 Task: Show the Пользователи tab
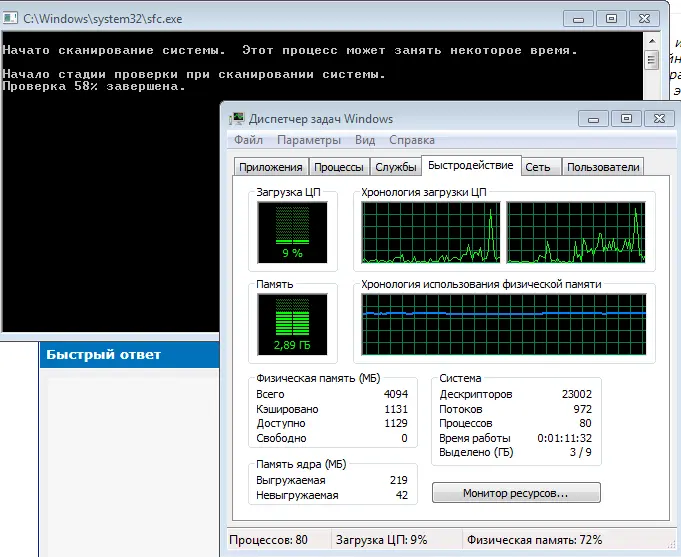(x=603, y=167)
